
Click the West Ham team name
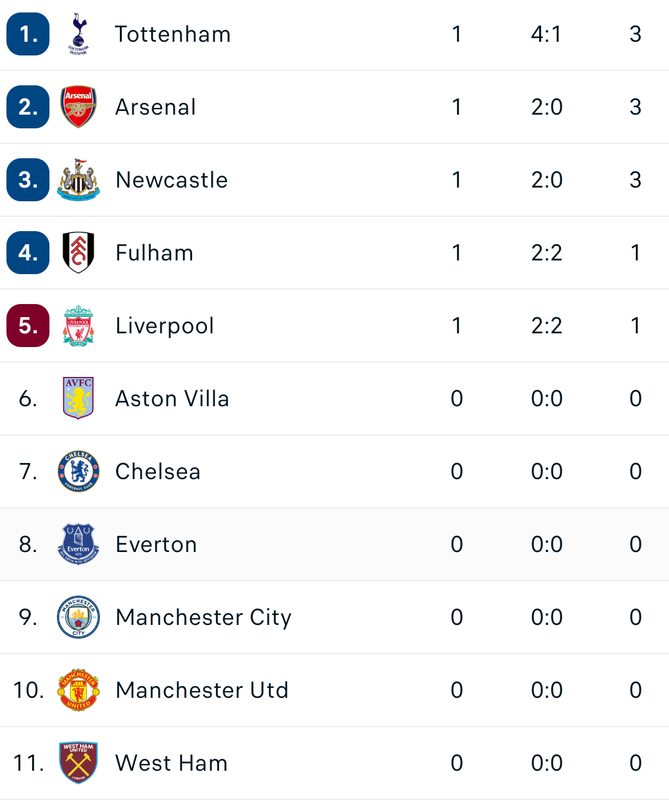coord(171,763)
